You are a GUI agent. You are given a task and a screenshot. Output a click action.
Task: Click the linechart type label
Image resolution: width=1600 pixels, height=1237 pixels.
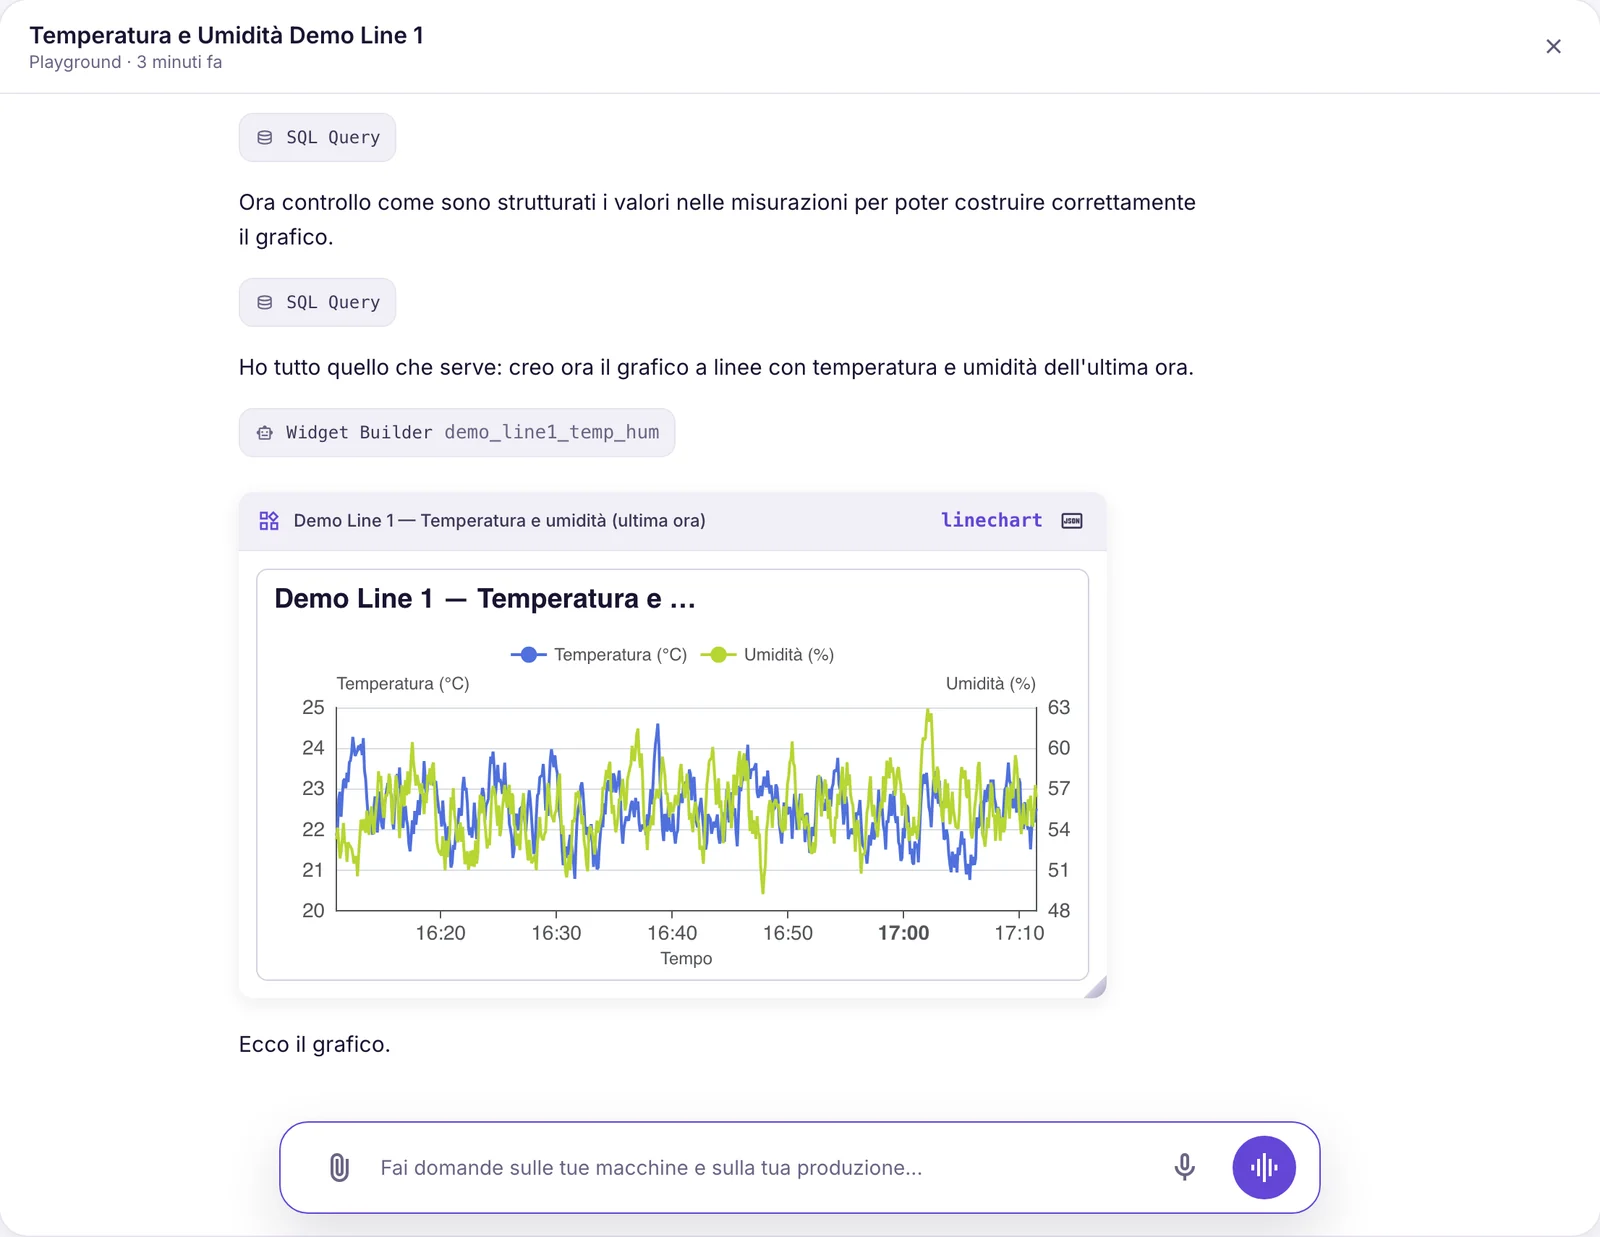tap(991, 520)
